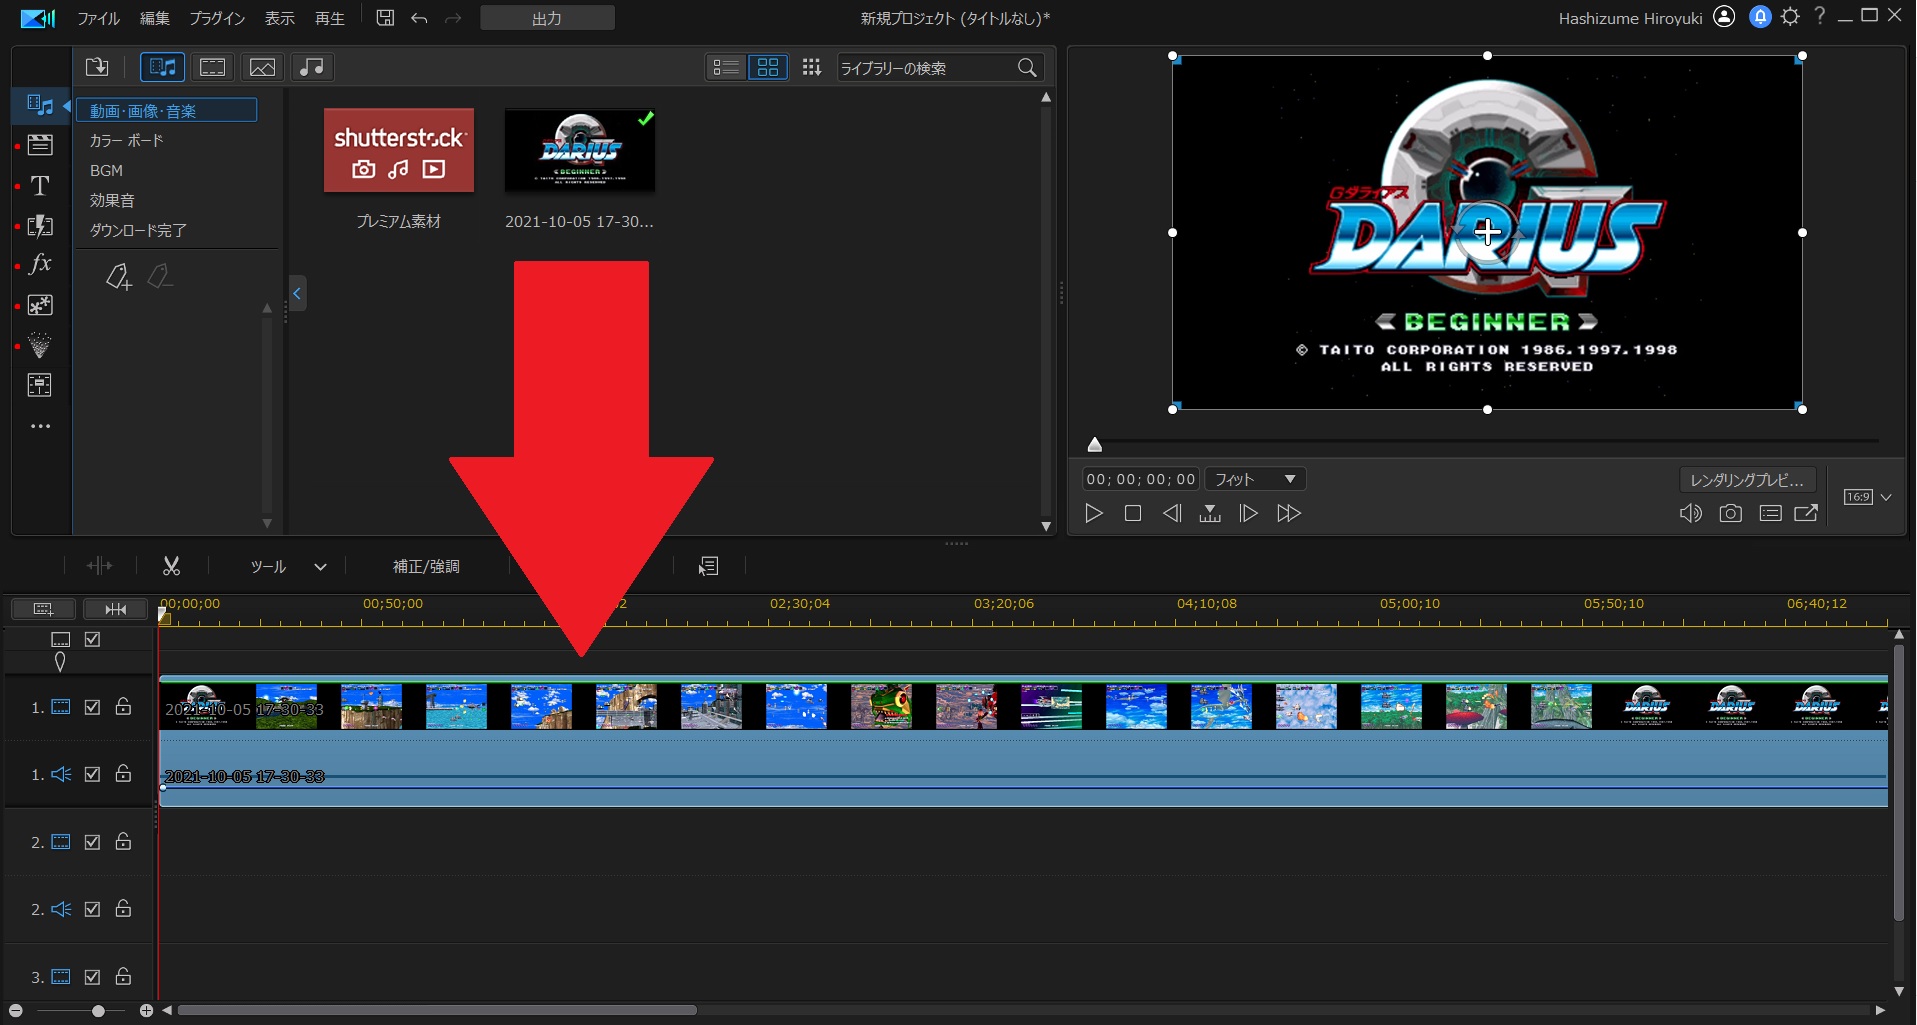Open the 編集 menu
The height and width of the screenshot is (1025, 1917).
coord(155,18)
